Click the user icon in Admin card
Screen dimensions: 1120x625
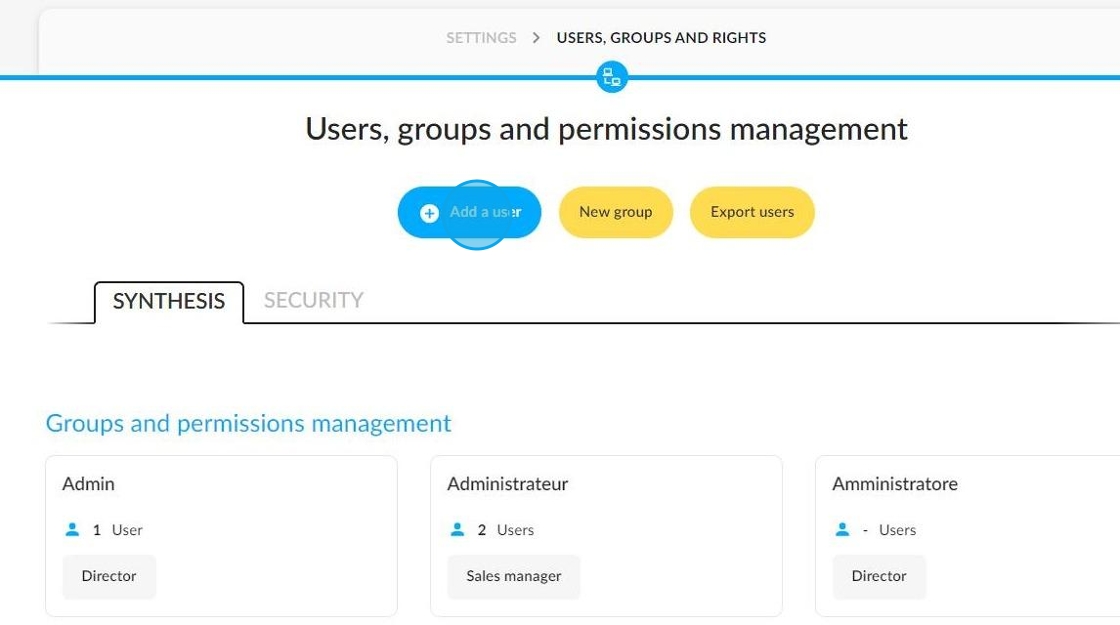coord(72,529)
